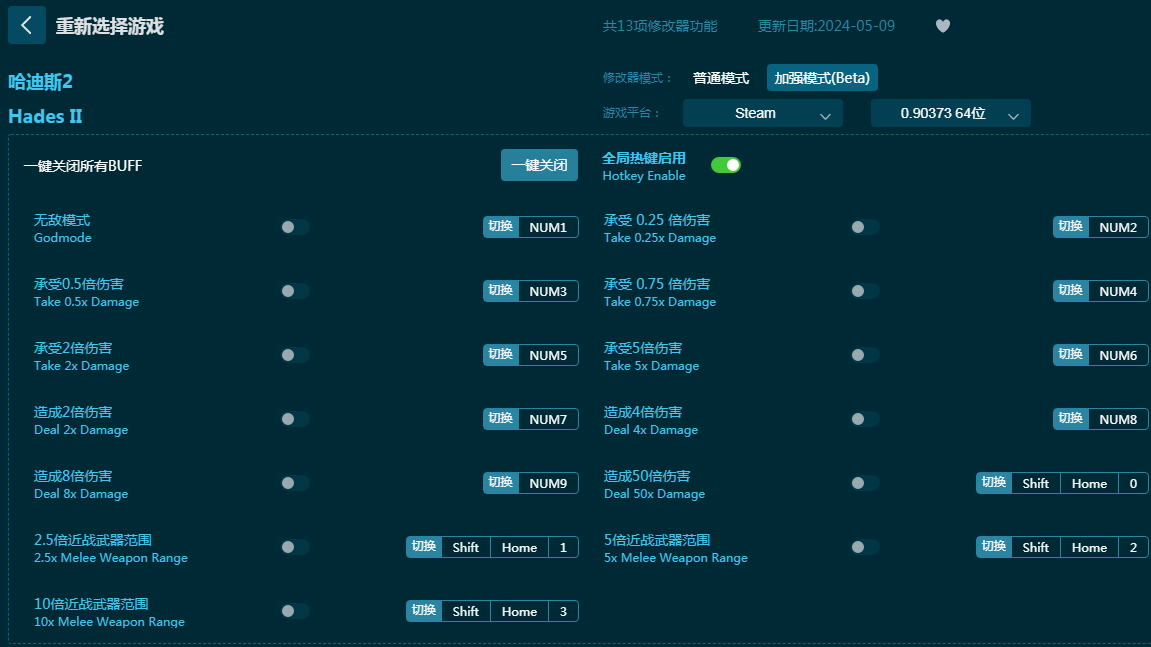Click 切换 for Take 5x Damage
Image resolution: width=1151 pixels, height=647 pixels.
(x=1070, y=355)
